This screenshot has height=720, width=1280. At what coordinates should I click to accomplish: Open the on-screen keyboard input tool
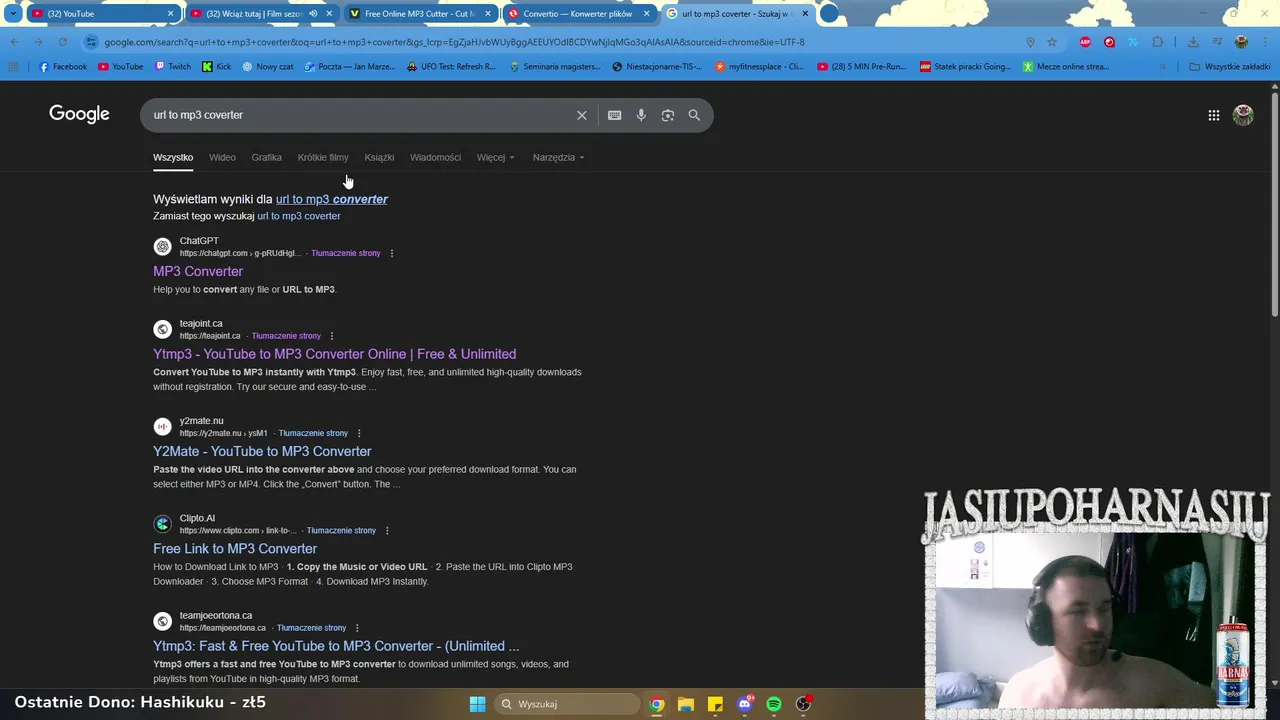[614, 115]
